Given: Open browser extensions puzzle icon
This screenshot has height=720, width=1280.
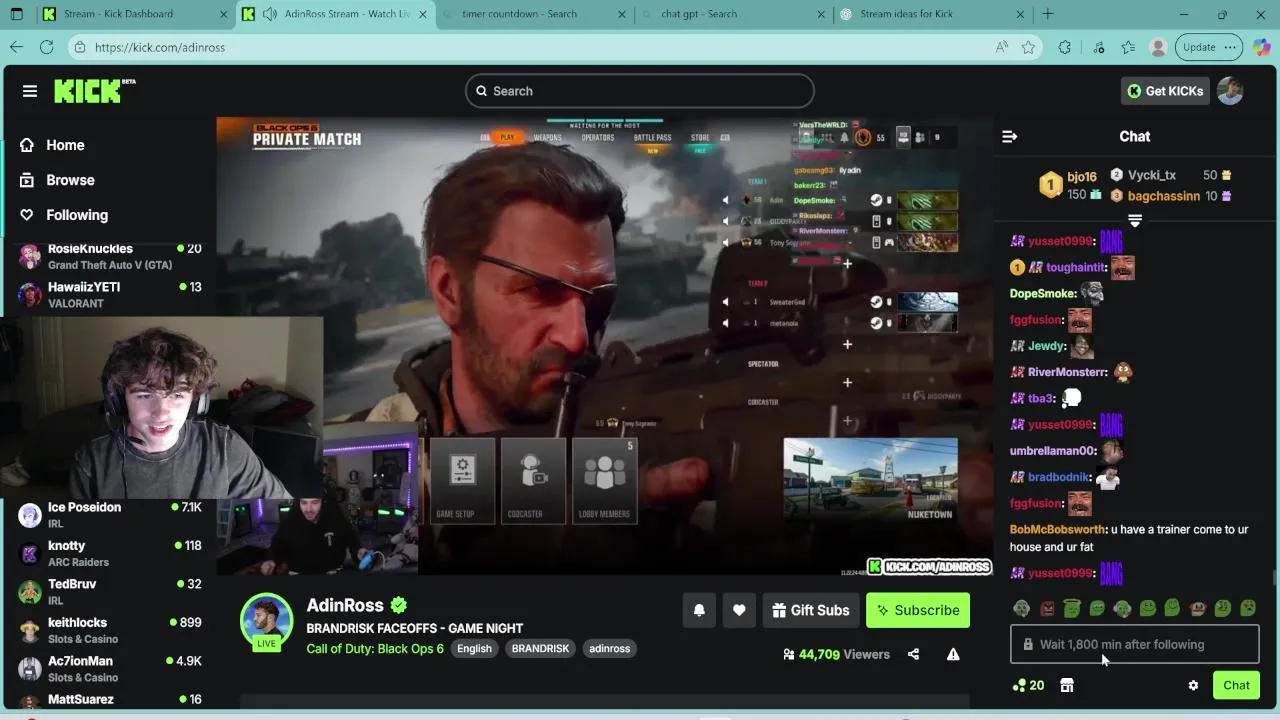Looking at the screenshot, I should [x=1064, y=47].
